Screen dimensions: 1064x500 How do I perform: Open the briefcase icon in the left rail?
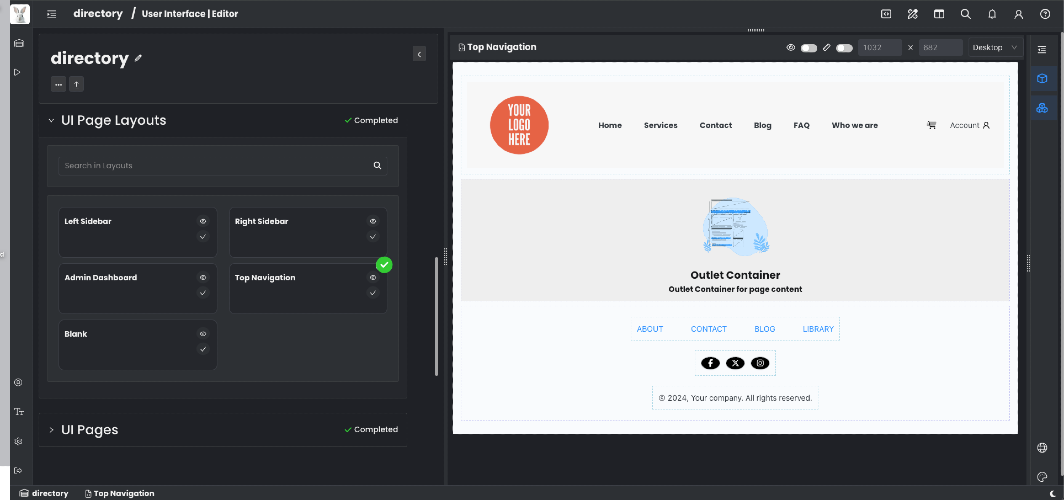18,43
